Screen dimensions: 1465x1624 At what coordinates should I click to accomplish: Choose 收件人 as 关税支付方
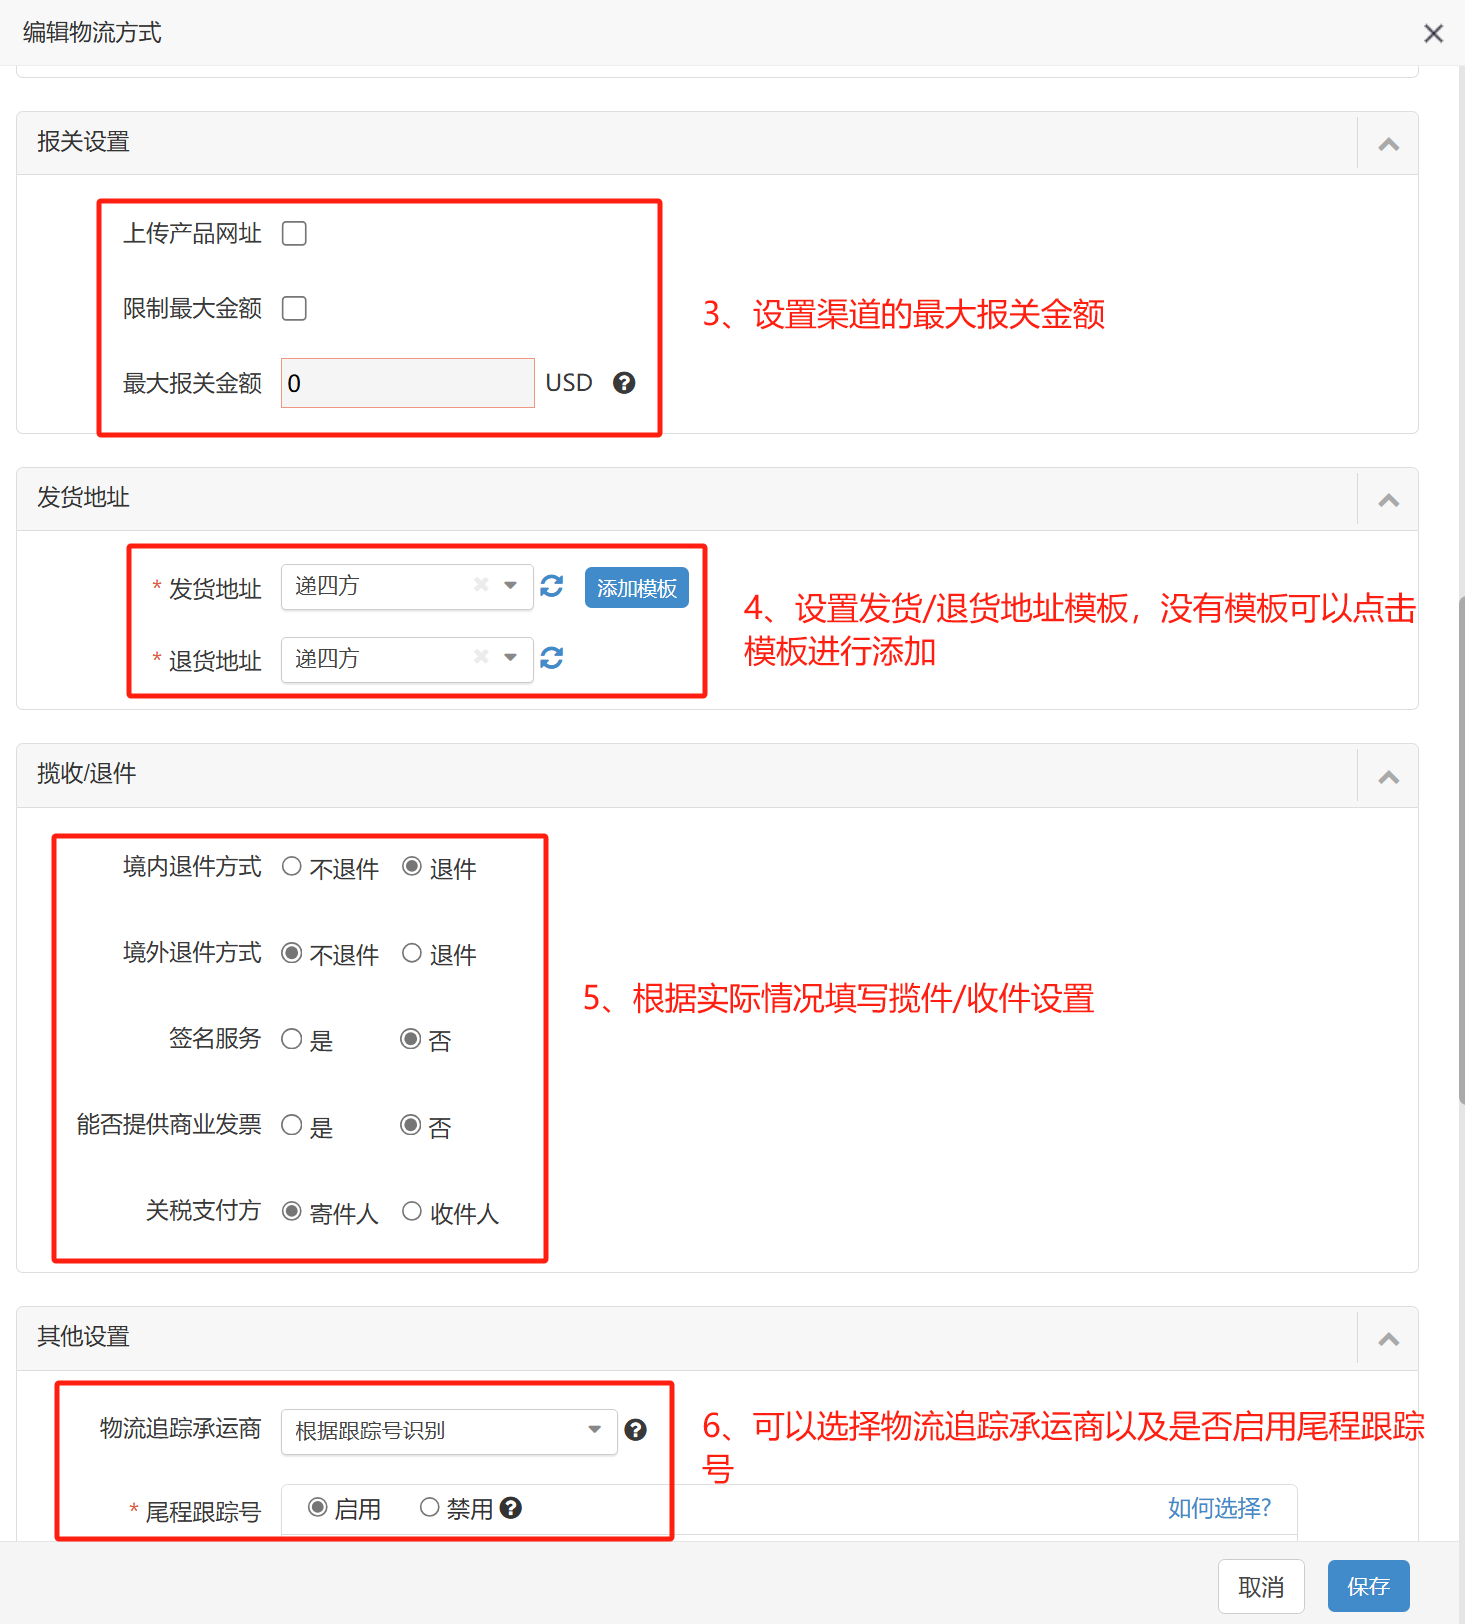[x=412, y=1212]
